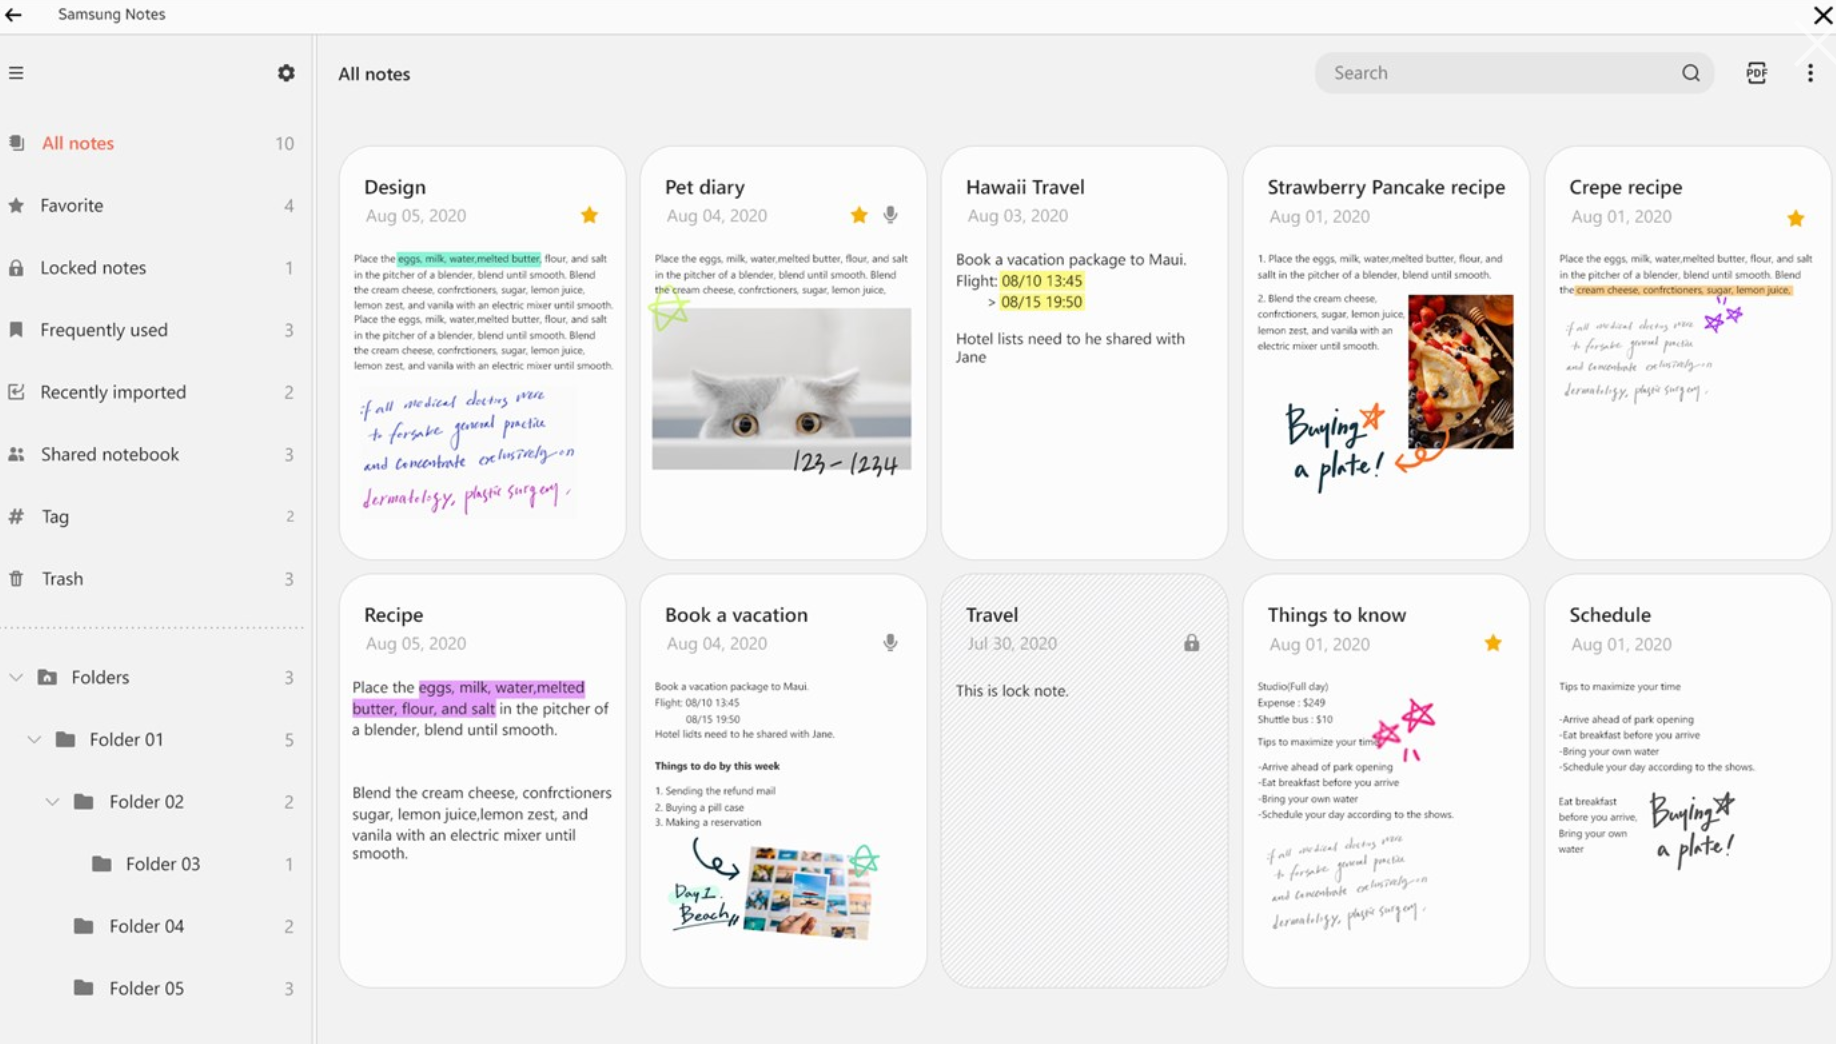Click the Import PDF icon
This screenshot has height=1044, width=1836.
click(1758, 72)
